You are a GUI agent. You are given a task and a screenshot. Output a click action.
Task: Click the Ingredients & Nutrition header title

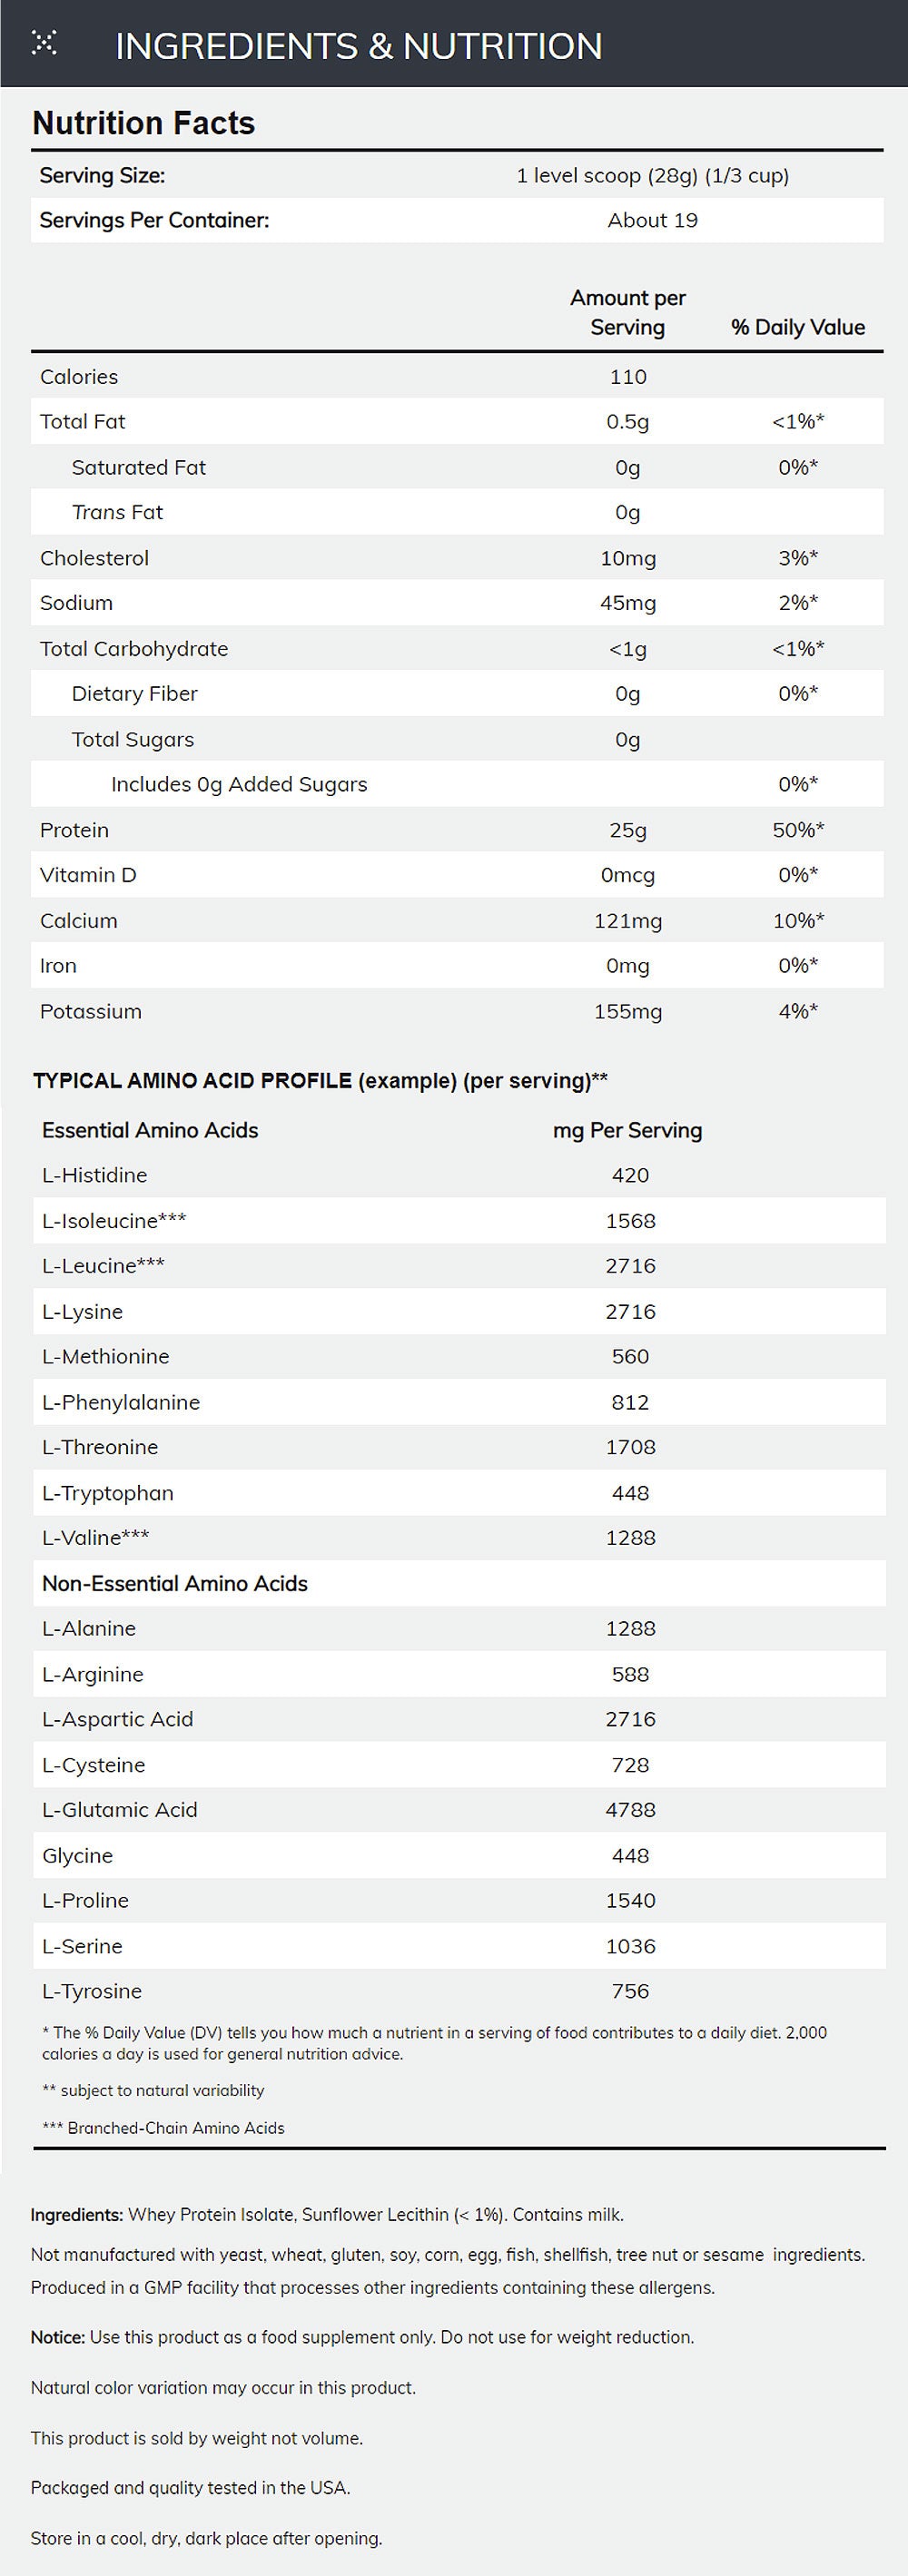pos(358,46)
